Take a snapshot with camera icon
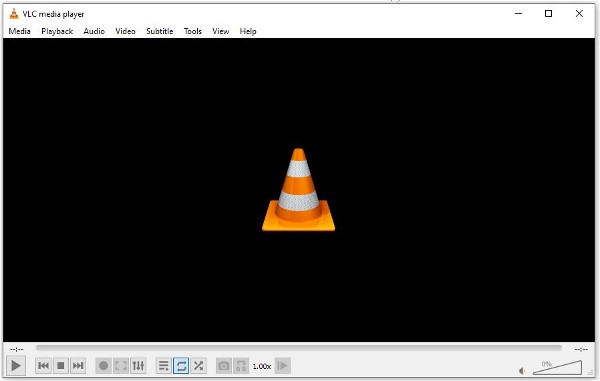600x381 pixels. (224, 366)
